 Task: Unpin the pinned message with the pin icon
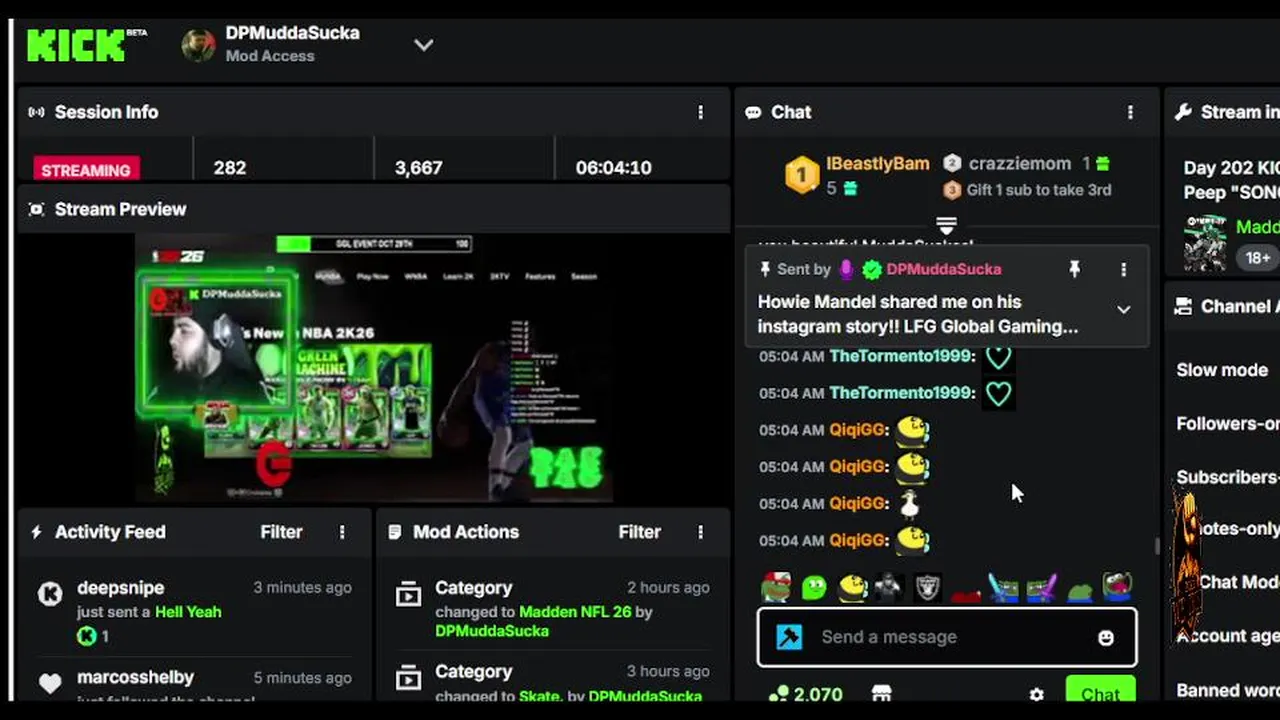1074,269
